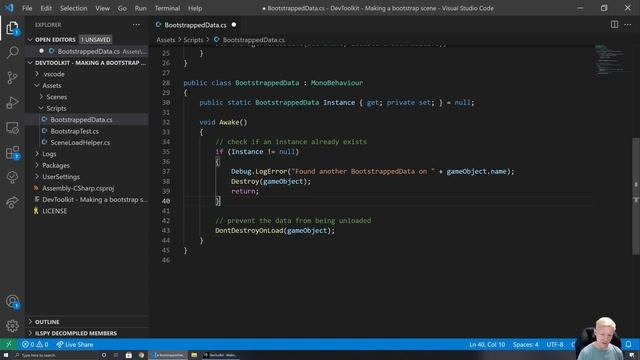This screenshot has width=640, height=360.
Task: Open the Selection menu
Action: click(73, 8)
